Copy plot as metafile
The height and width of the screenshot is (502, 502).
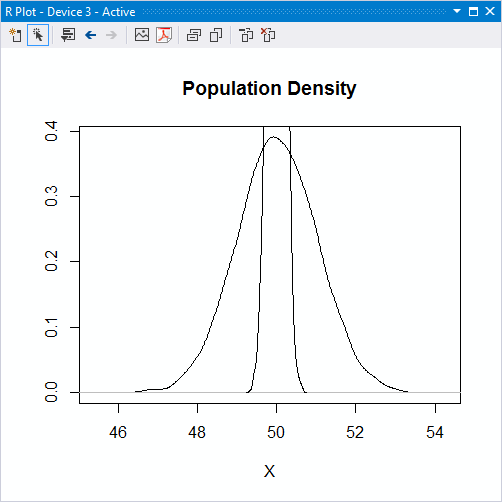click(x=216, y=35)
